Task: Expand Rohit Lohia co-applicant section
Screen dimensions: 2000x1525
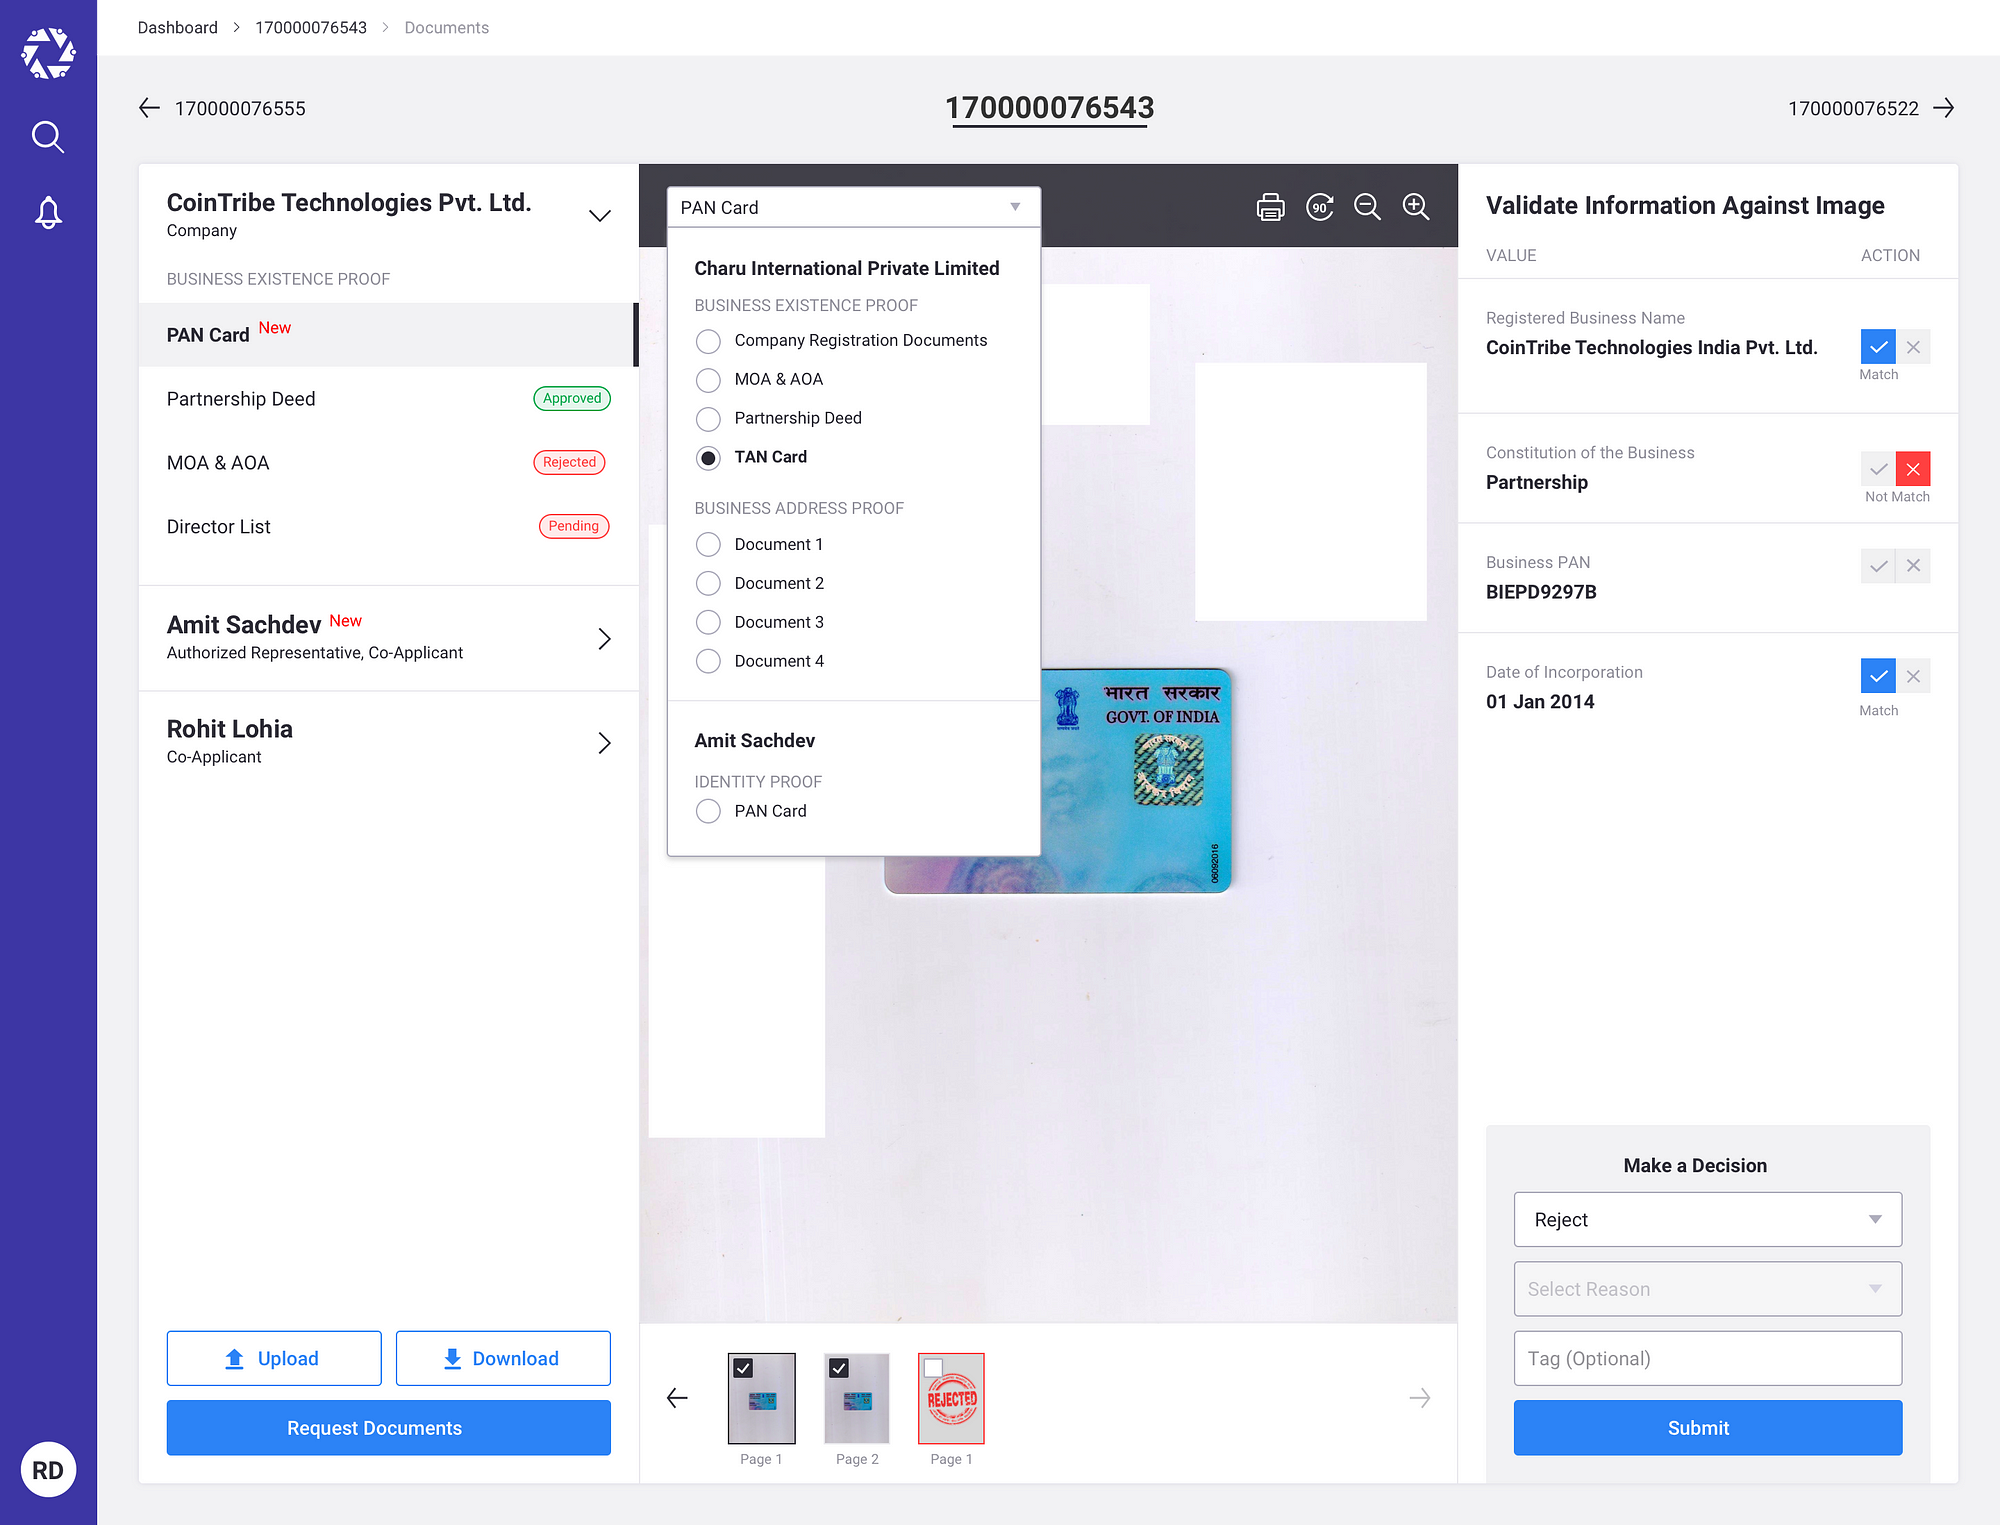Action: coord(604,743)
